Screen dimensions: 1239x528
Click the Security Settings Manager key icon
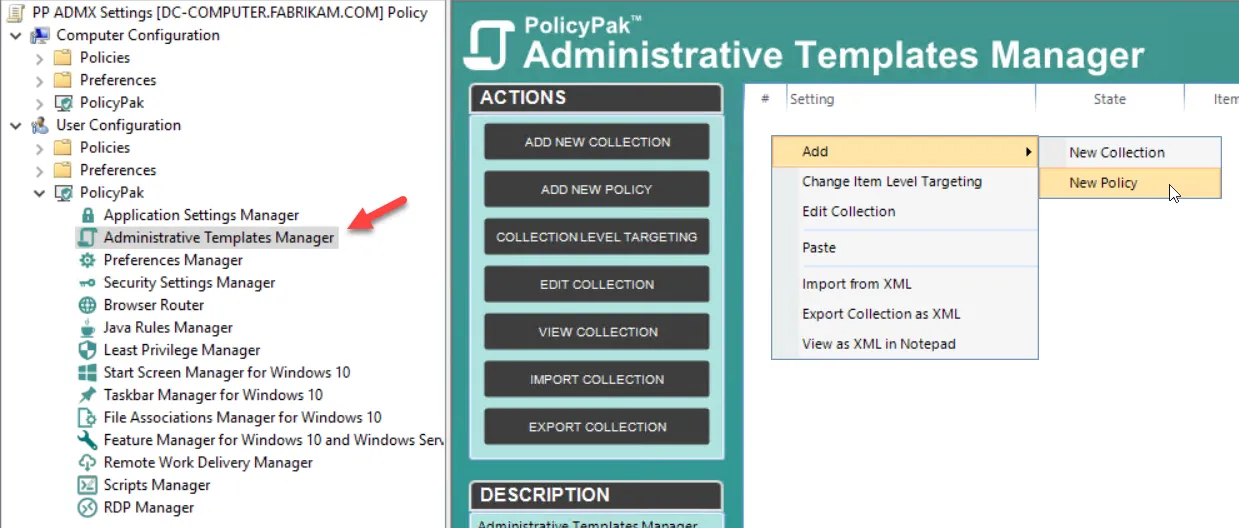click(x=87, y=283)
